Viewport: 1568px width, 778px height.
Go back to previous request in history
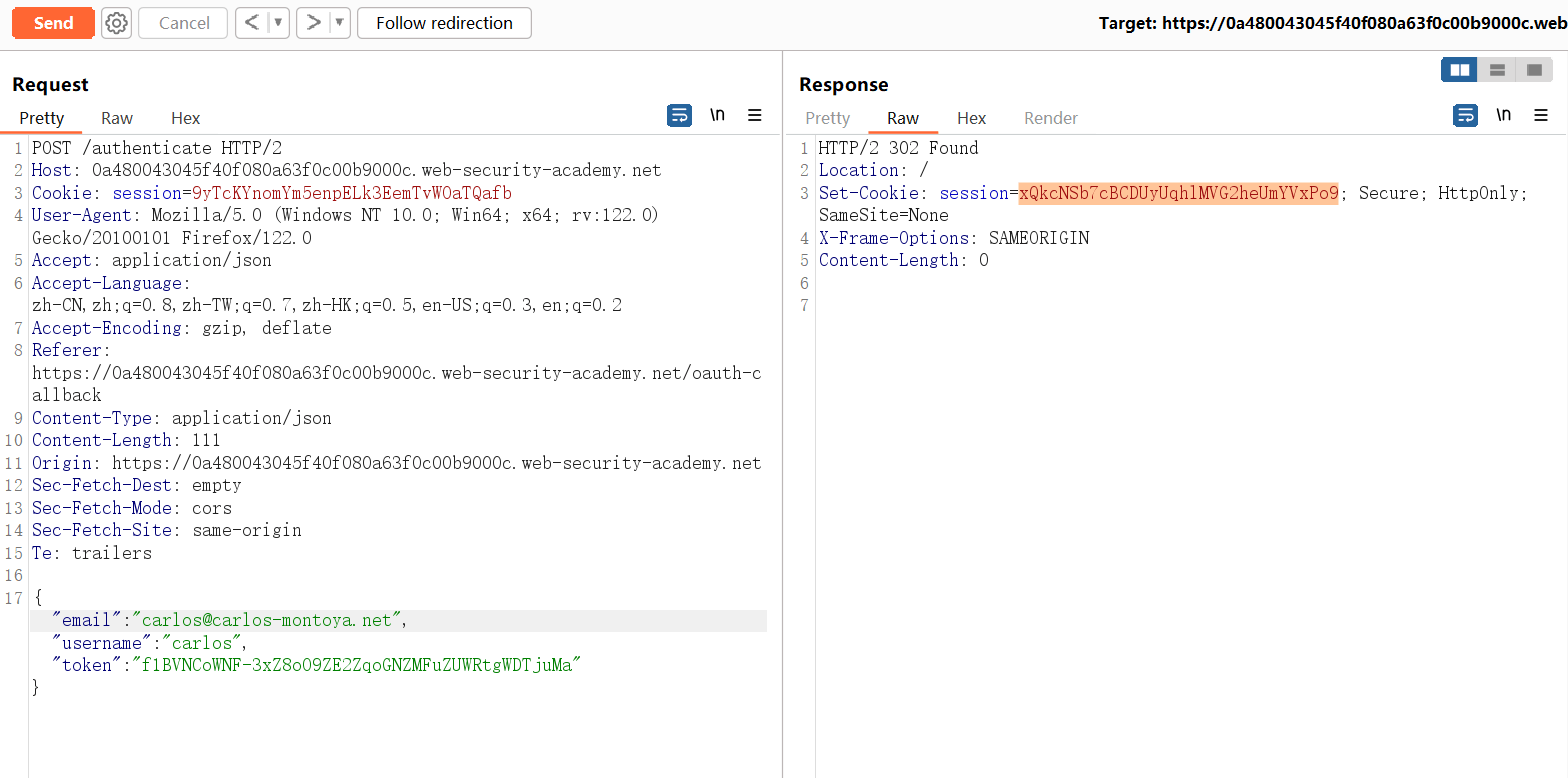(x=252, y=23)
